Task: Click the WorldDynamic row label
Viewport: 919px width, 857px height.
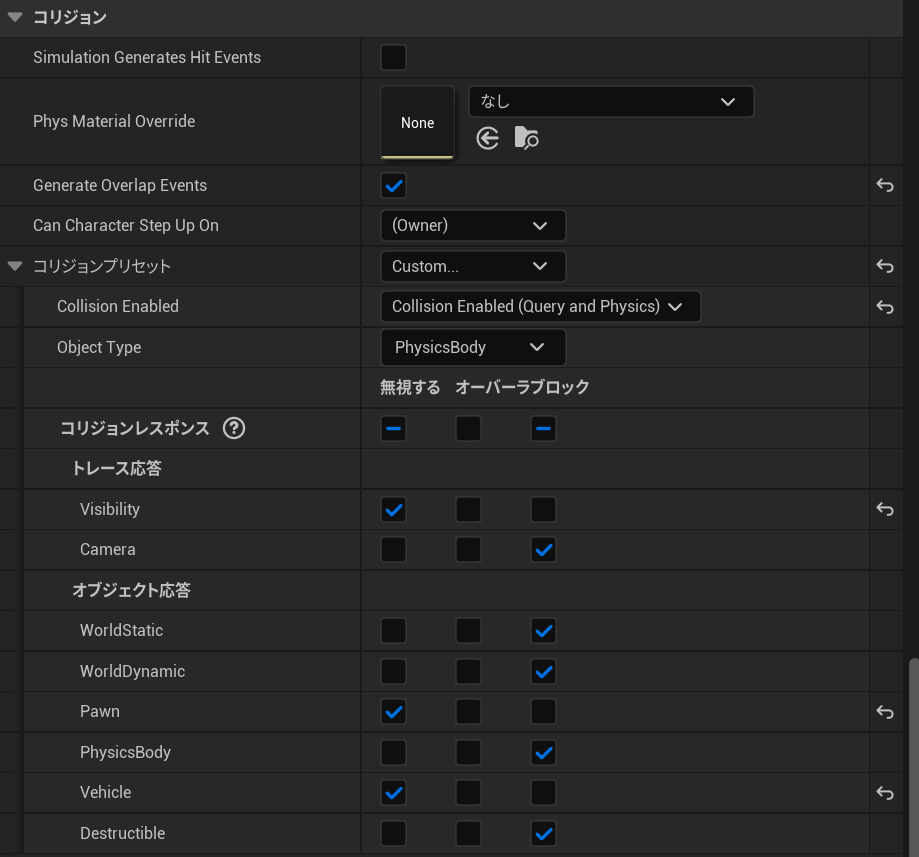Action: (132, 672)
